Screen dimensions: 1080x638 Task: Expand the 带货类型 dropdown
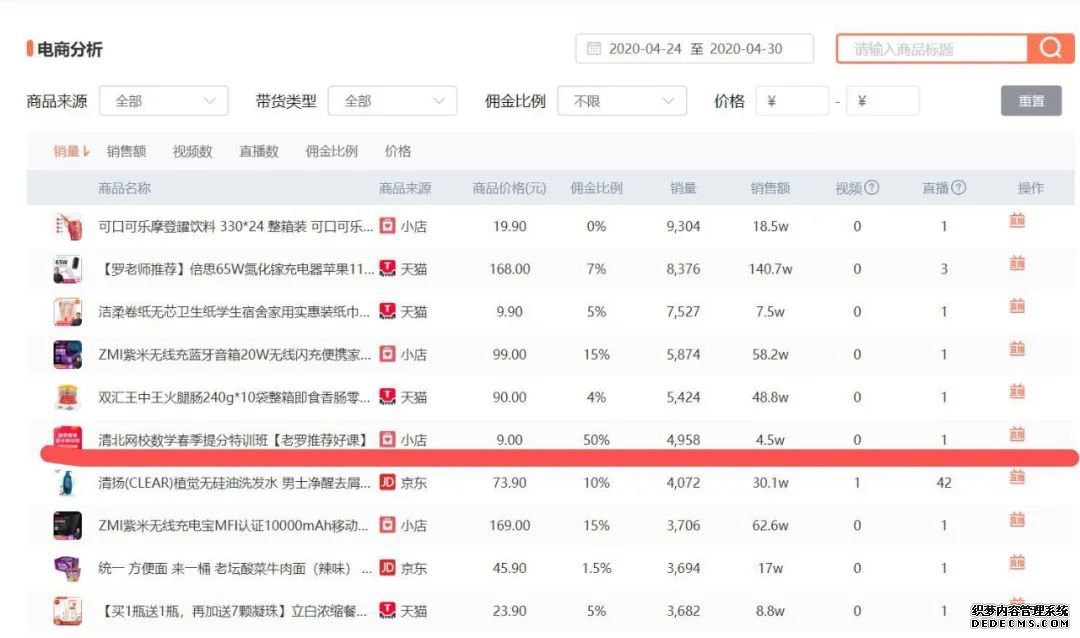393,101
